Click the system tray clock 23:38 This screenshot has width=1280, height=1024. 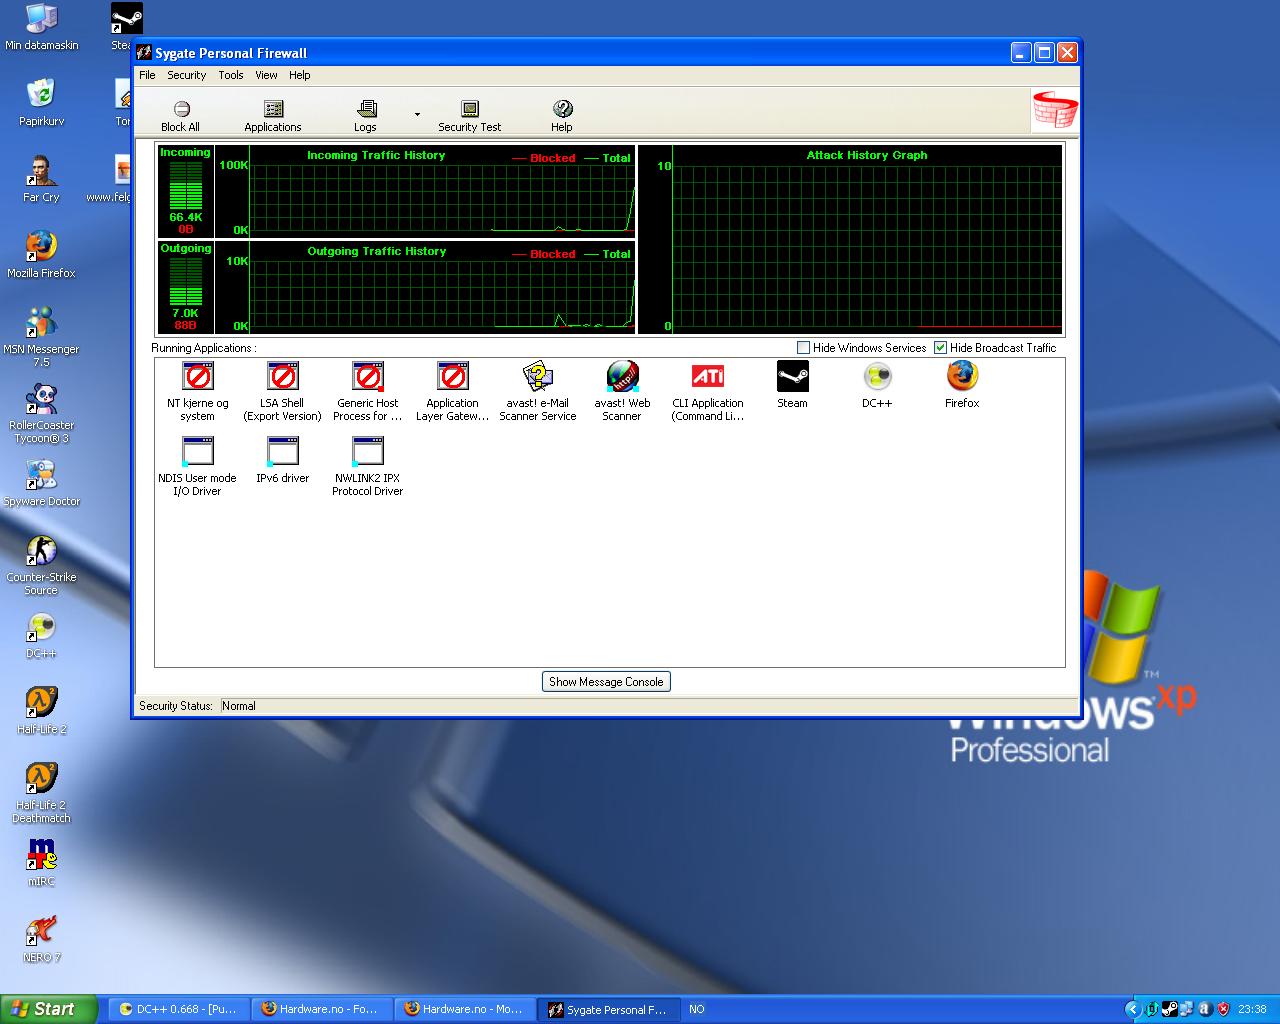tap(1252, 1009)
